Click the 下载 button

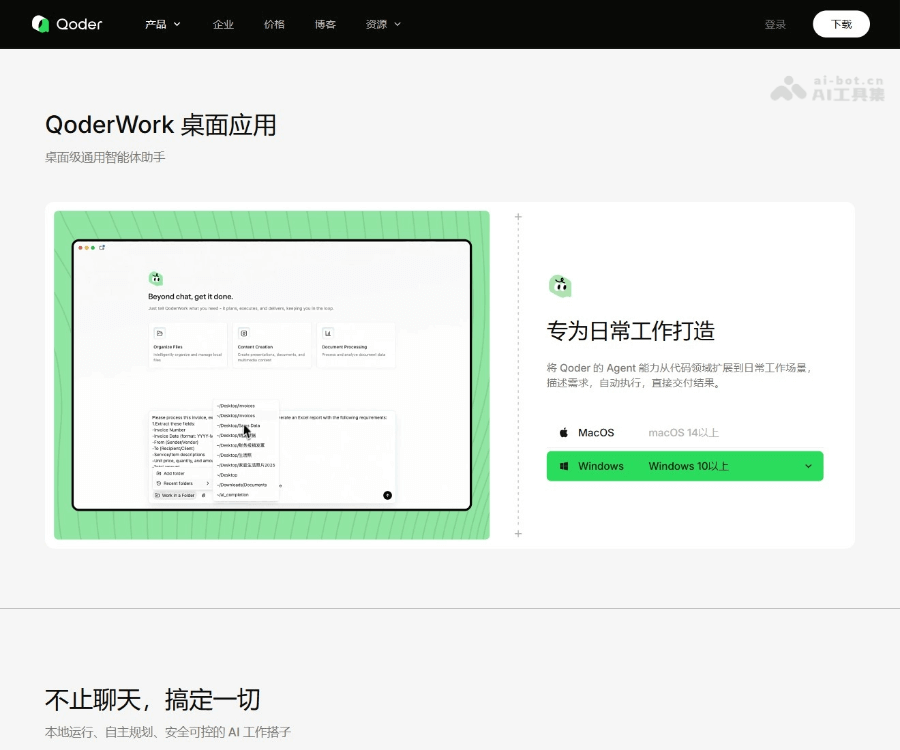coord(841,23)
